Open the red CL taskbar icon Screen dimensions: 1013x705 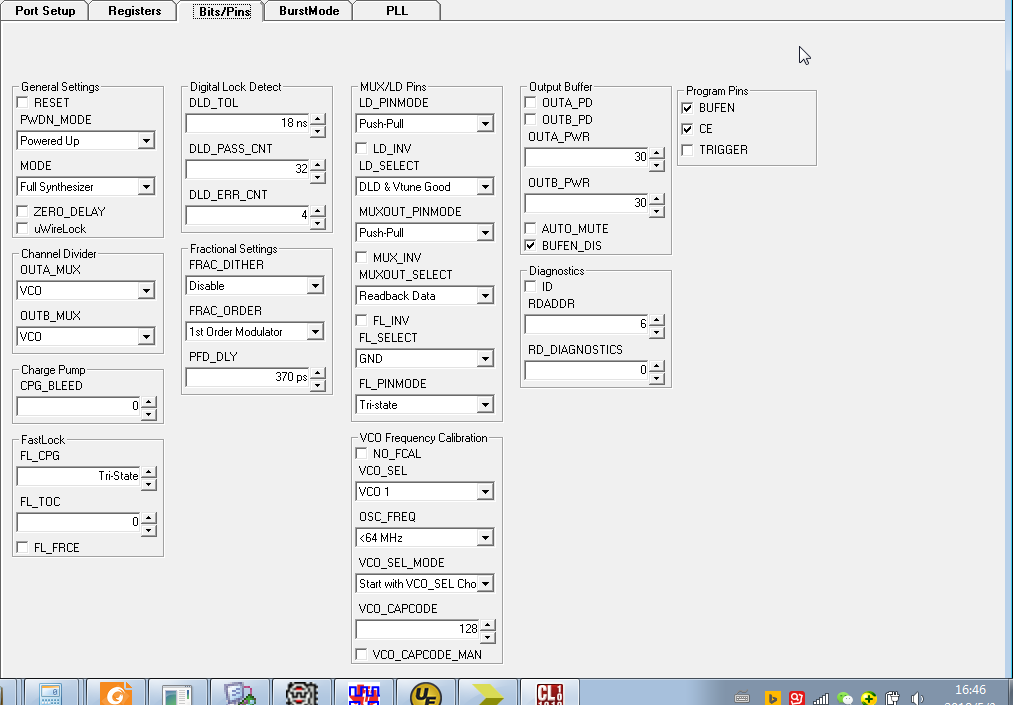[550, 693]
